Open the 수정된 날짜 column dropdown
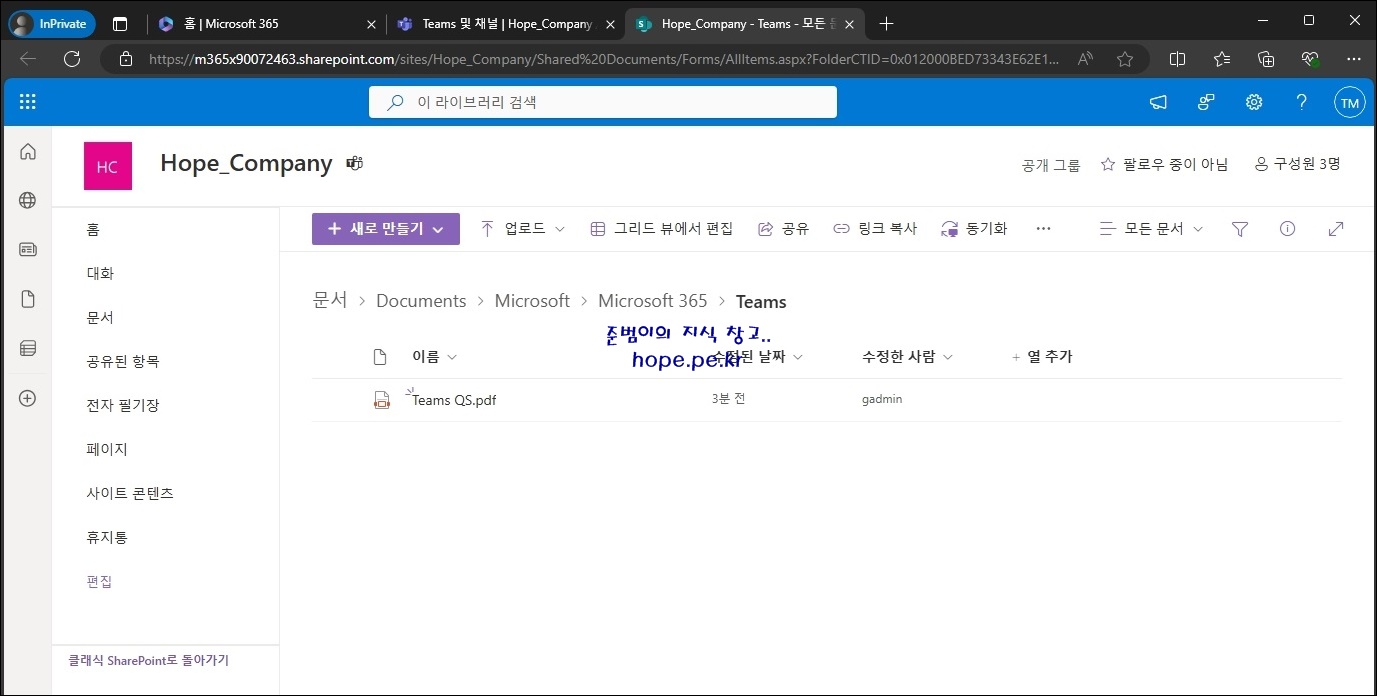The width and height of the screenshot is (1377, 696). (x=758, y=357)
